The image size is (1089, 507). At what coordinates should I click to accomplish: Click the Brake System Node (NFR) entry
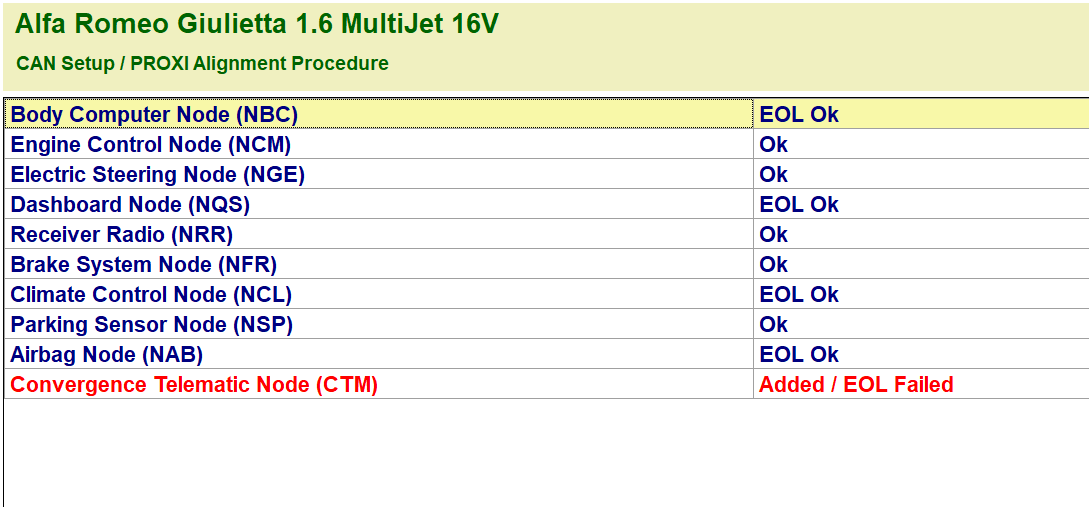(144, 265)
